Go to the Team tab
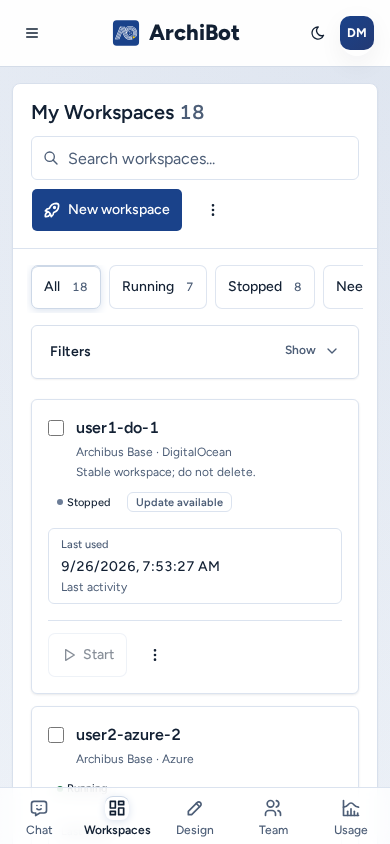 coord(273,817)
